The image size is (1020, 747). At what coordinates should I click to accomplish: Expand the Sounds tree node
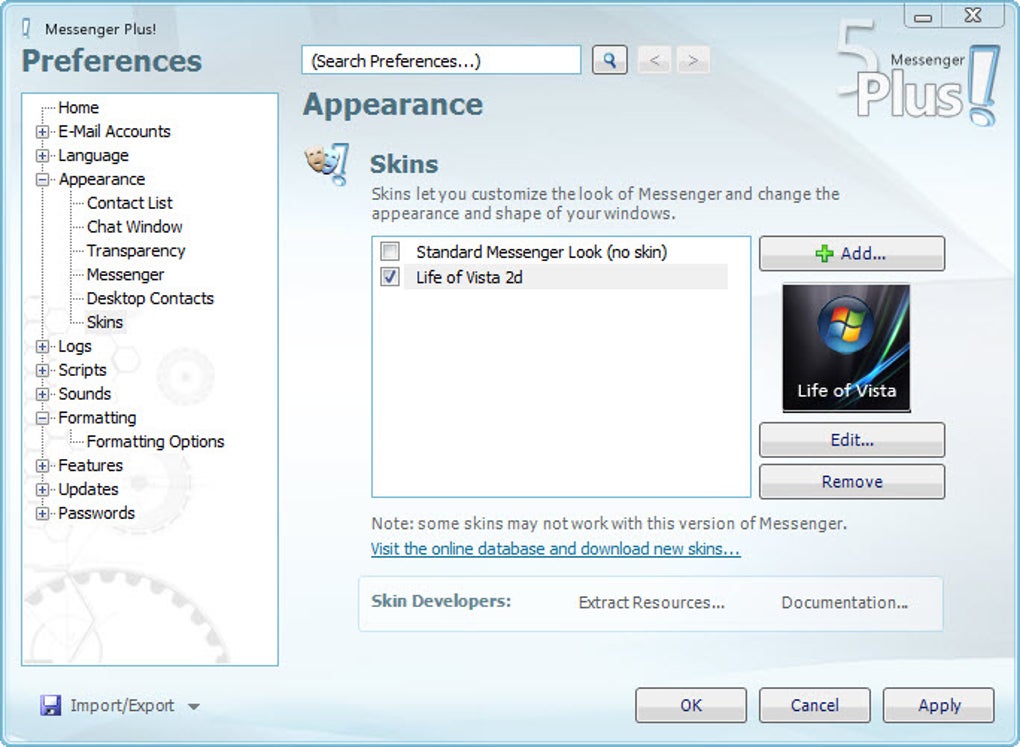tap(42, 394)
